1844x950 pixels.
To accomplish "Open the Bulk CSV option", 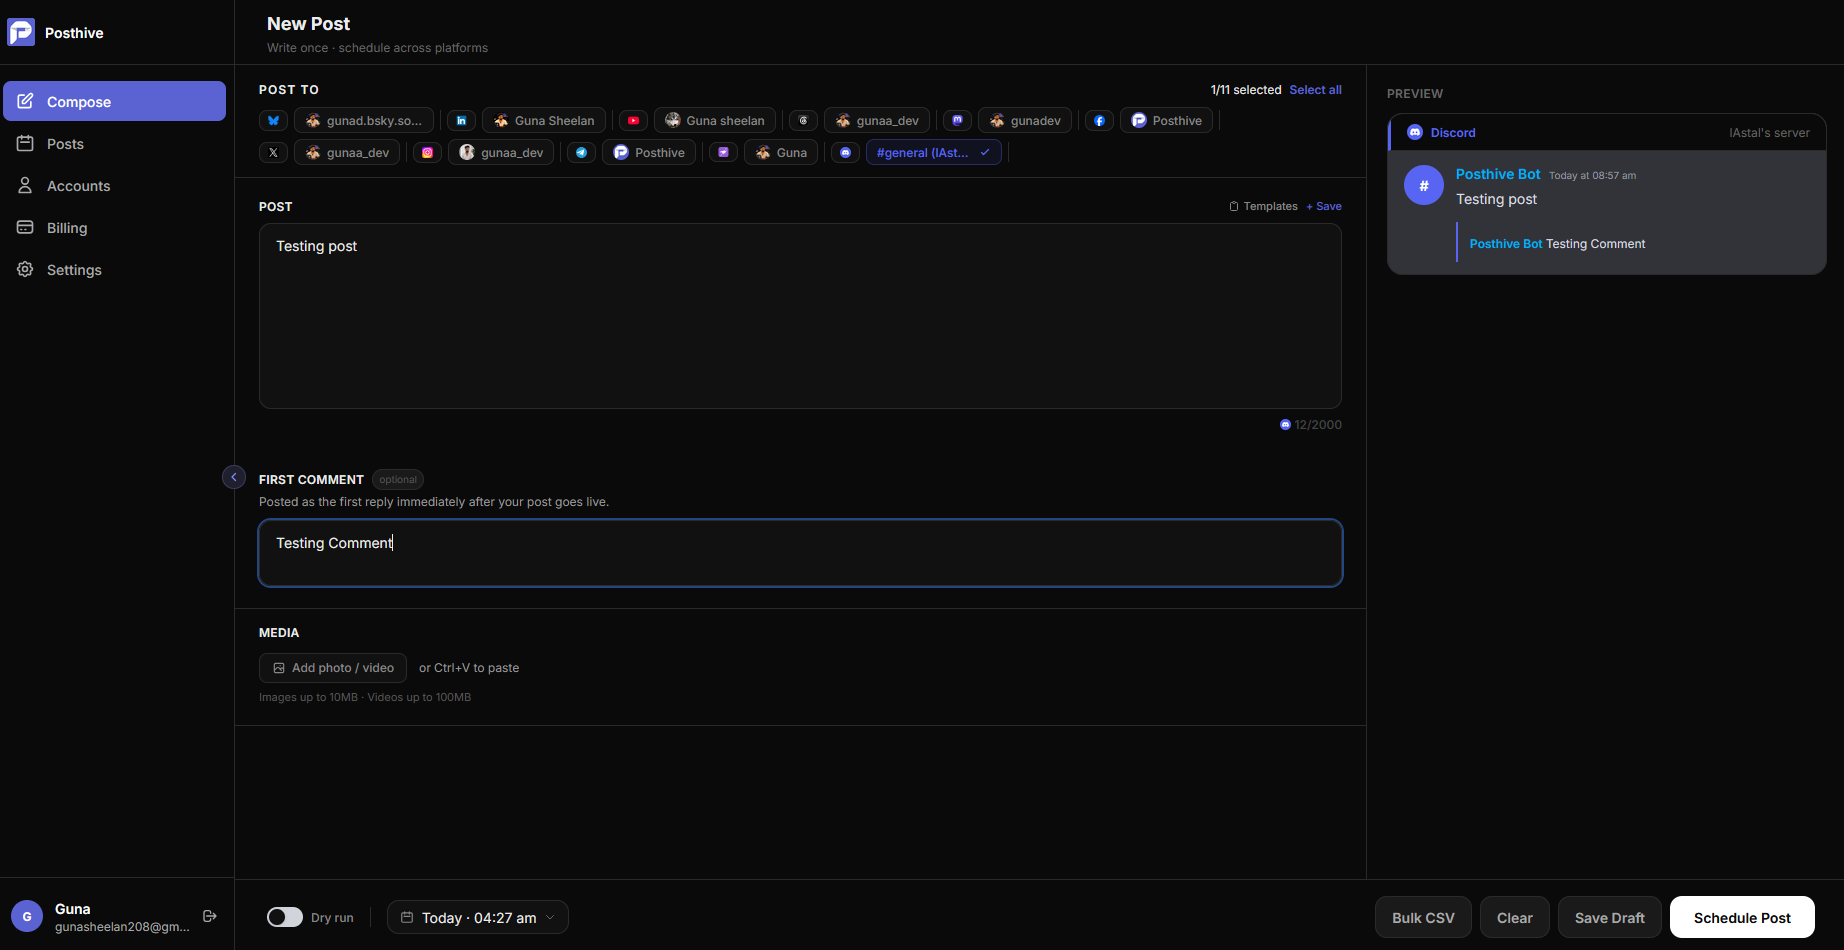I will pos(1423,917).
